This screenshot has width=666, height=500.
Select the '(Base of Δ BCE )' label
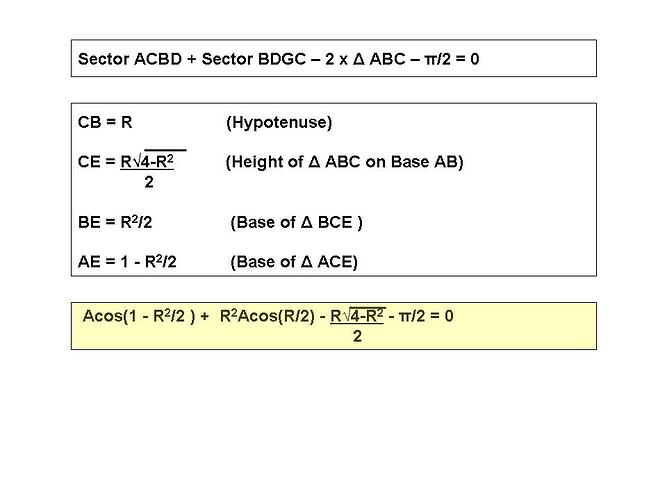point(296,223)
